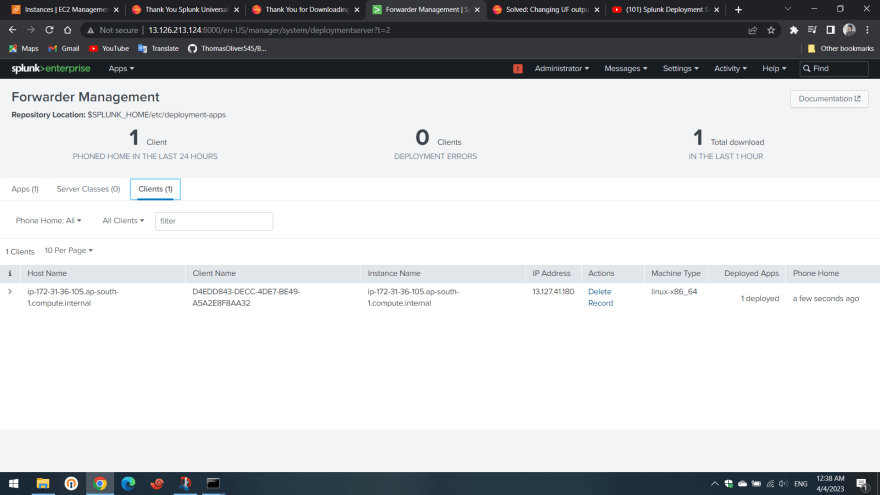880x495 pixels.
Task: Switch to the Apps (1) tab
Action: click(x=25, y=189)
